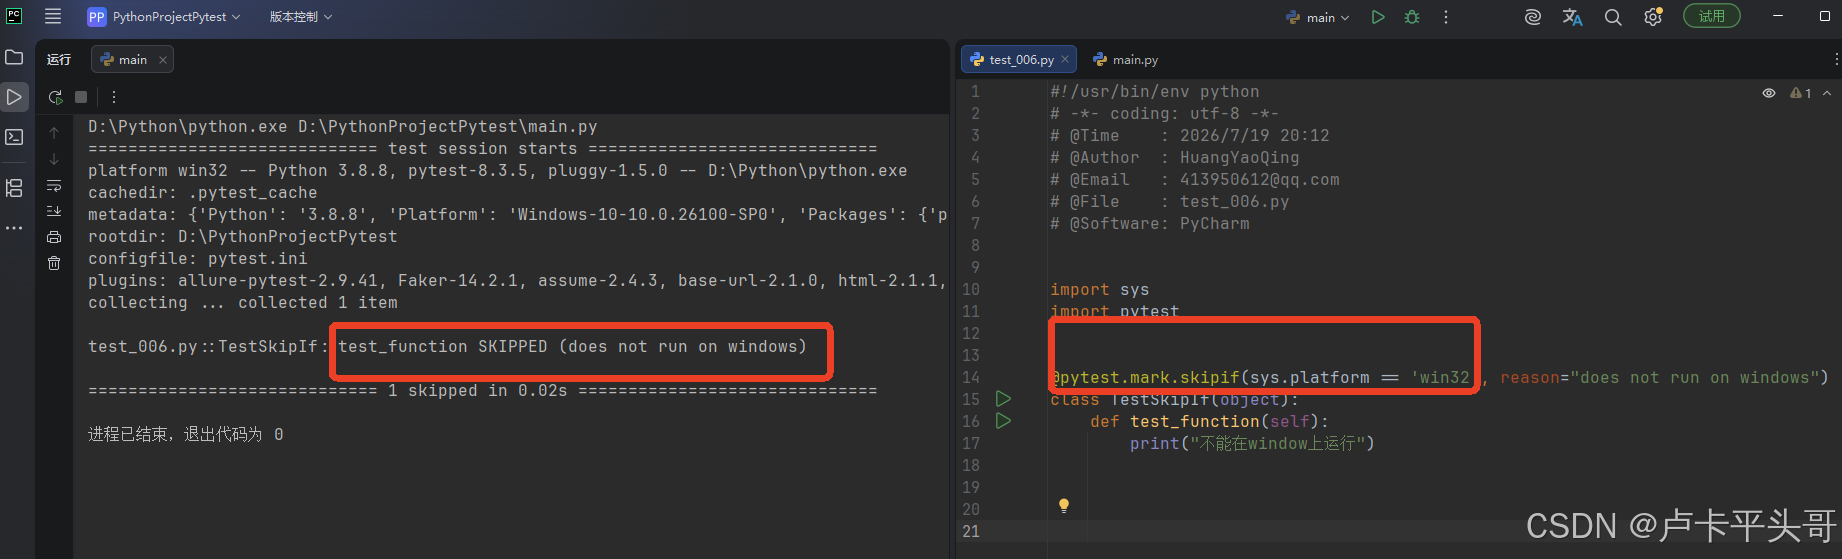This screenshot has width=1842, height=559.
Task: Toggle soft-wrap in console output
Action: tap(54, 185)
